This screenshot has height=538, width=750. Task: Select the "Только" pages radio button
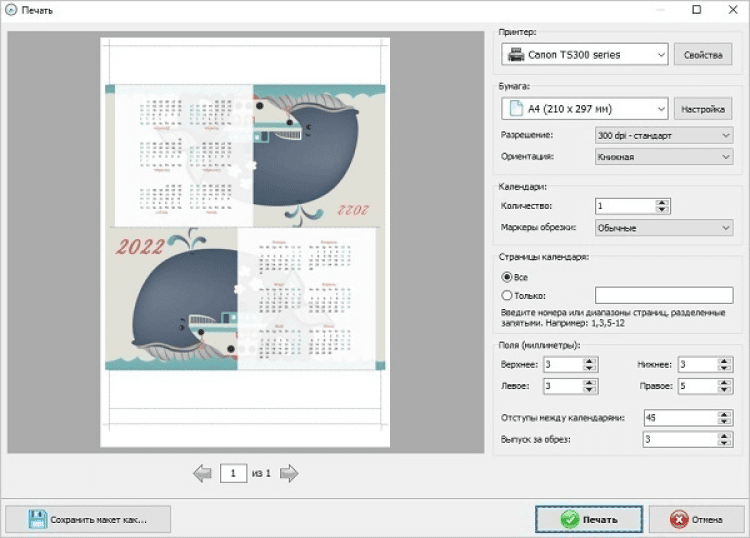pos(507,296)
